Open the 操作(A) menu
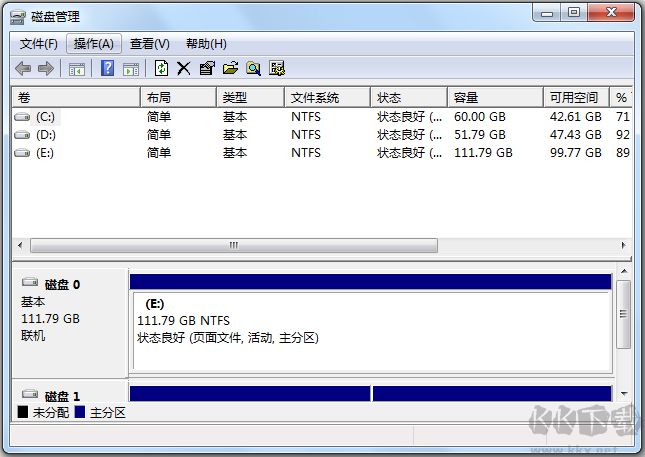Screen dimensions: 645x457 click(94, 44)
